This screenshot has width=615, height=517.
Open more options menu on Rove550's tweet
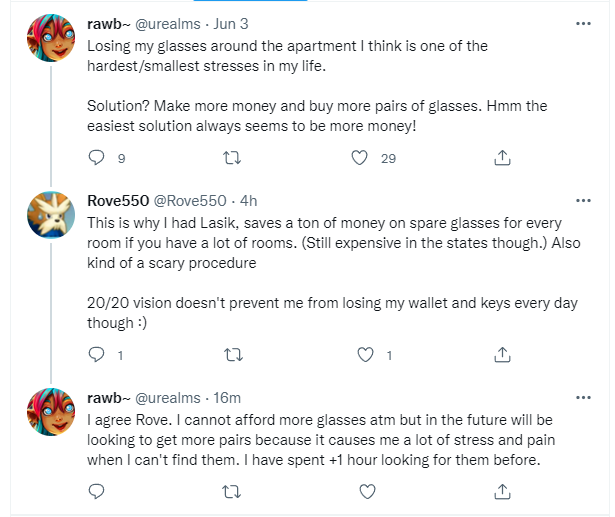click(583, 200)
